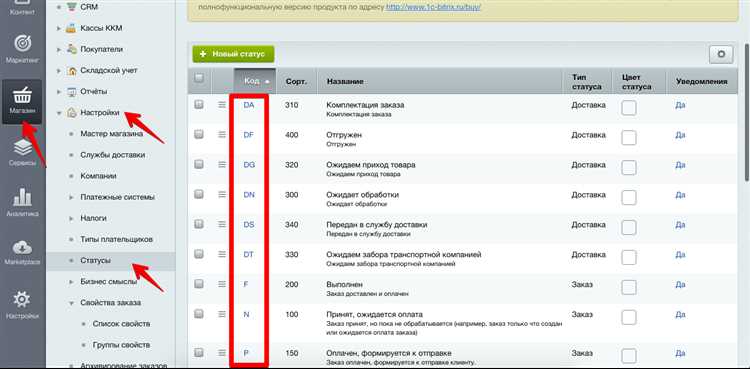Click the Отчёты monitor icon

(x=71, y=91)
